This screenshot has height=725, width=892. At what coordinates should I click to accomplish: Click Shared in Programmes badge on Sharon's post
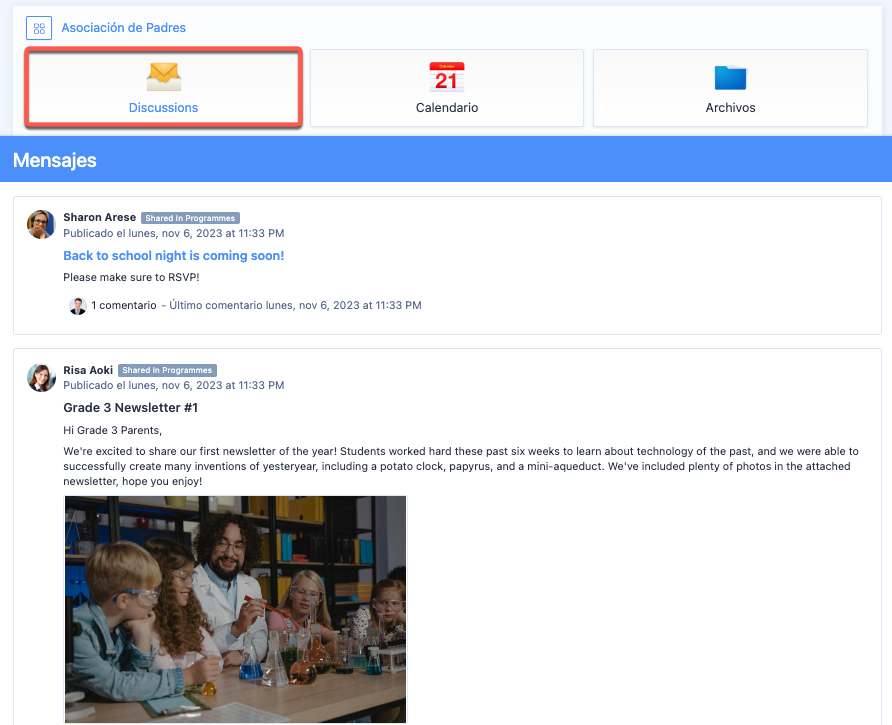click(x=190, y=218)
